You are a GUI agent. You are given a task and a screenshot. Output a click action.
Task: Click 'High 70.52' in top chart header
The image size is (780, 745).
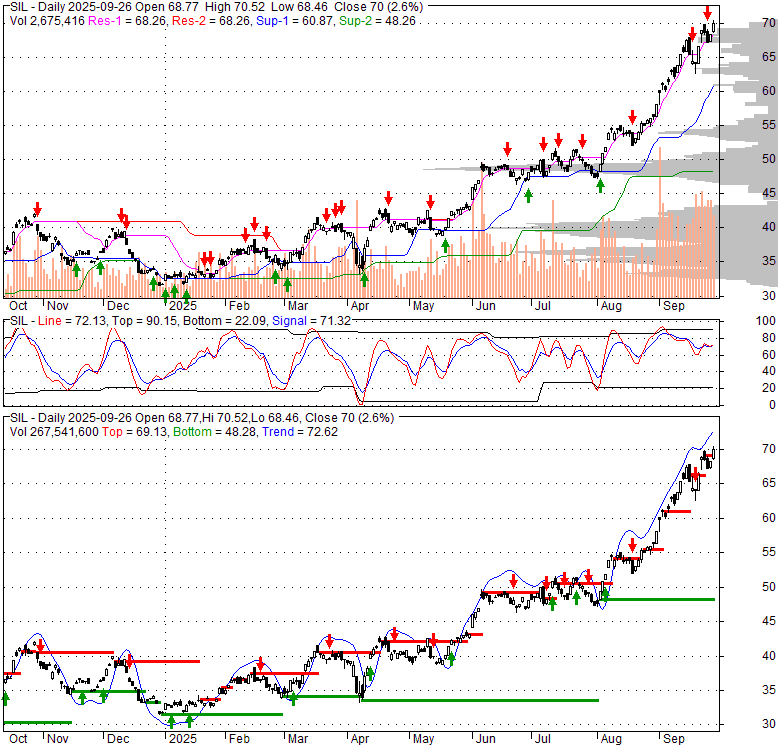click(x=234, y=7)
